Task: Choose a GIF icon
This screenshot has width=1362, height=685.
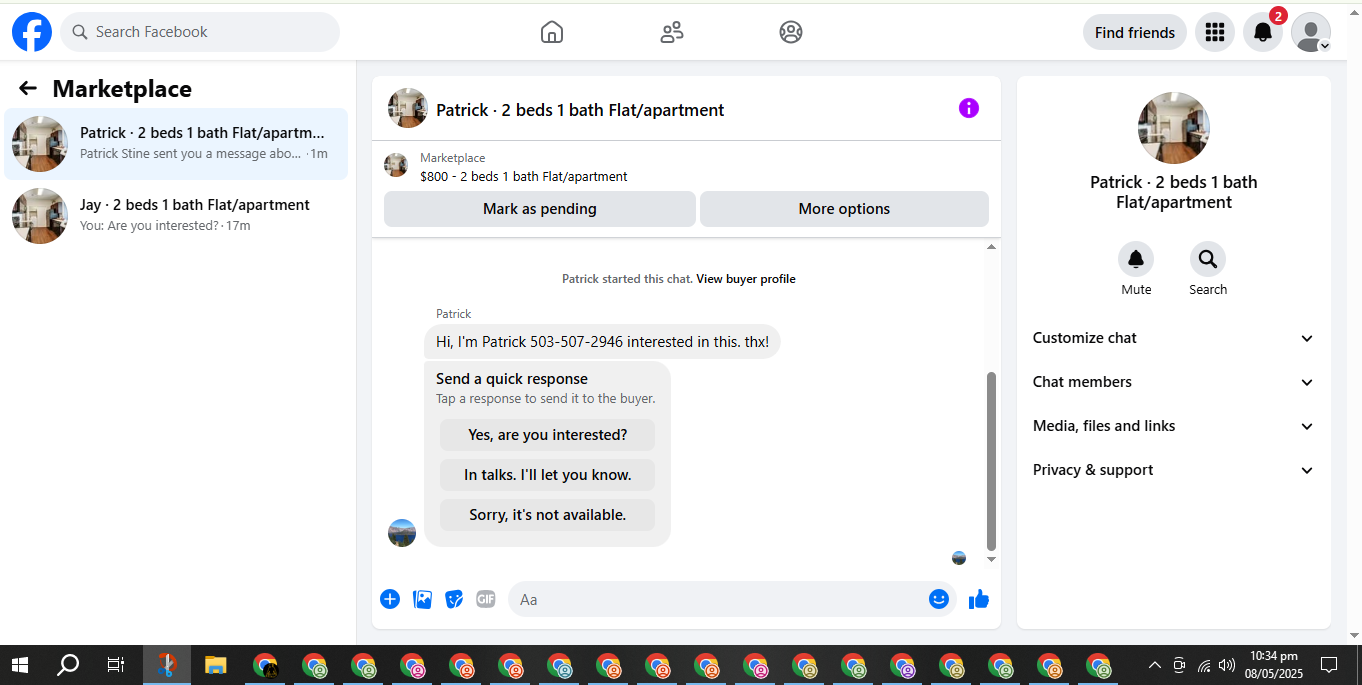Action: tap(486, 599)
